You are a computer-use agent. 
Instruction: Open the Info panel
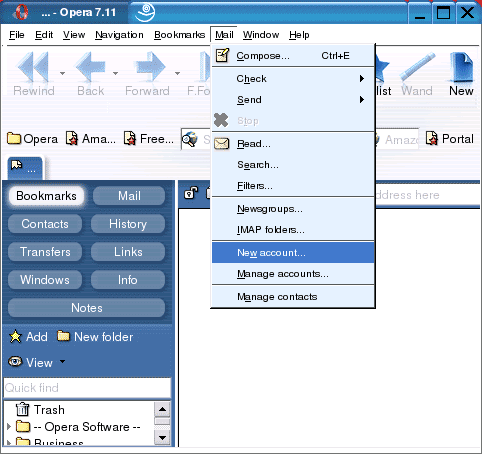coord(128,280)
